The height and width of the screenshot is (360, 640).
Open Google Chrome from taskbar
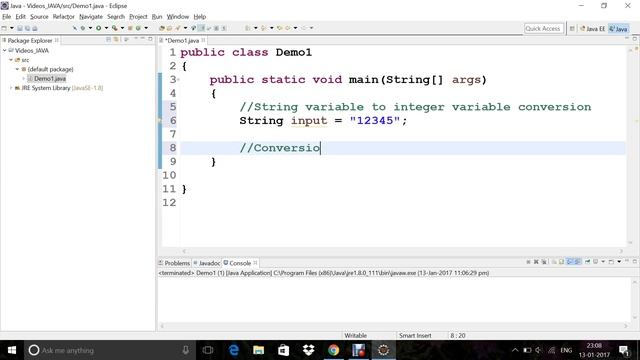333,350
